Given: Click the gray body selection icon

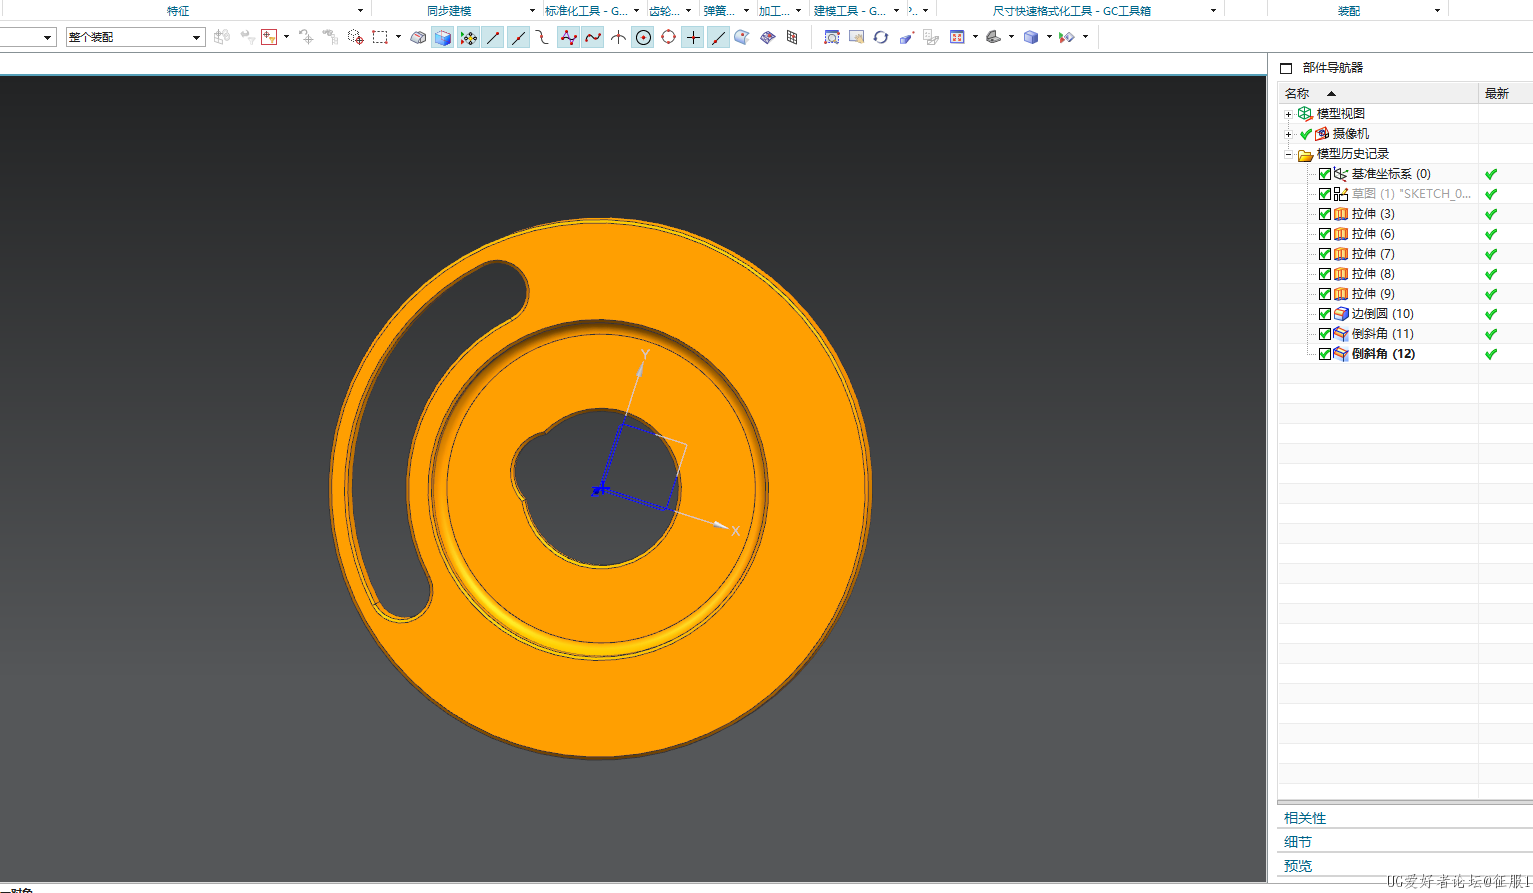Looking at the screenshot, I should click(x=418, y=37).
